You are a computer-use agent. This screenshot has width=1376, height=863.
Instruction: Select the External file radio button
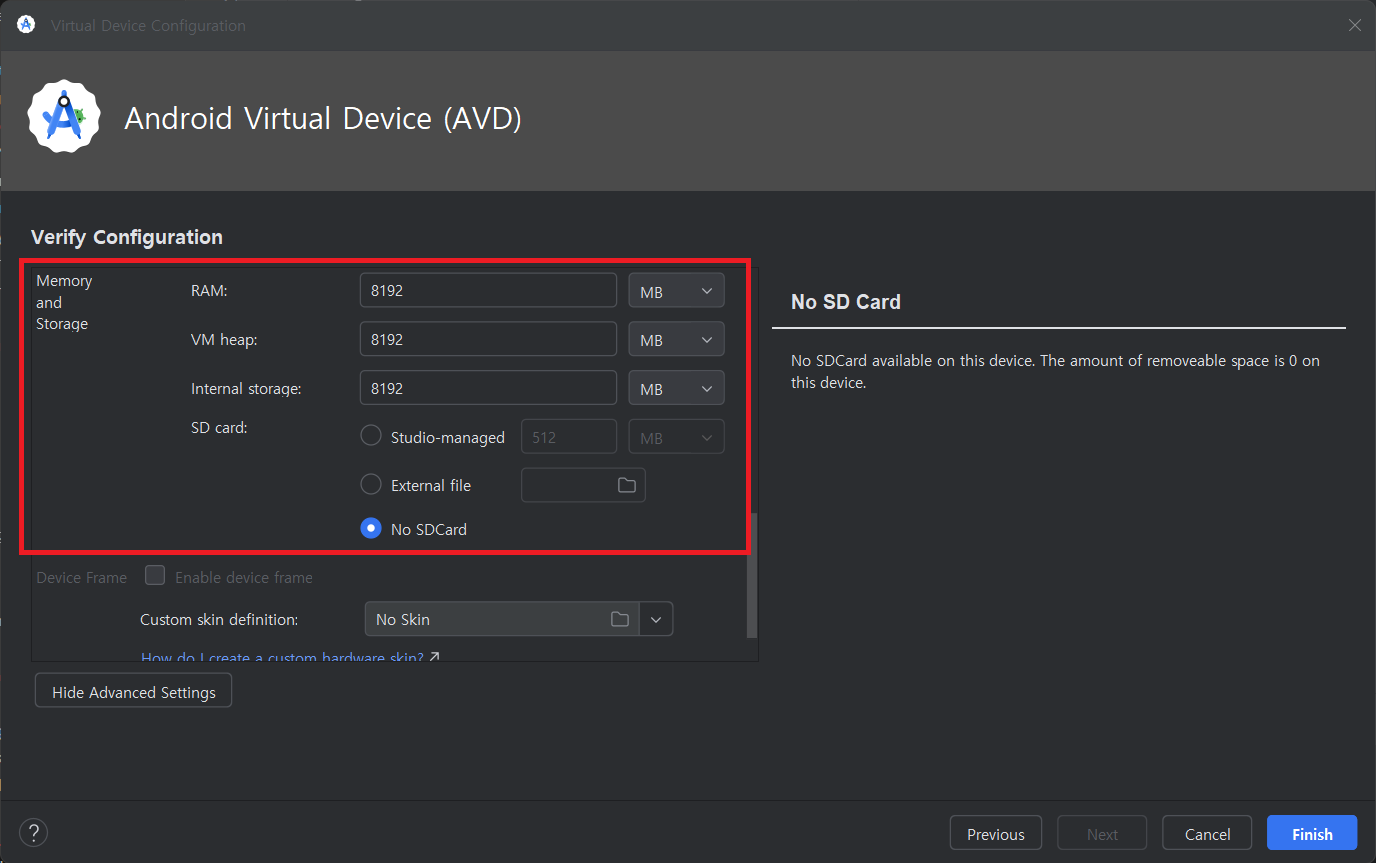point(371,485)
